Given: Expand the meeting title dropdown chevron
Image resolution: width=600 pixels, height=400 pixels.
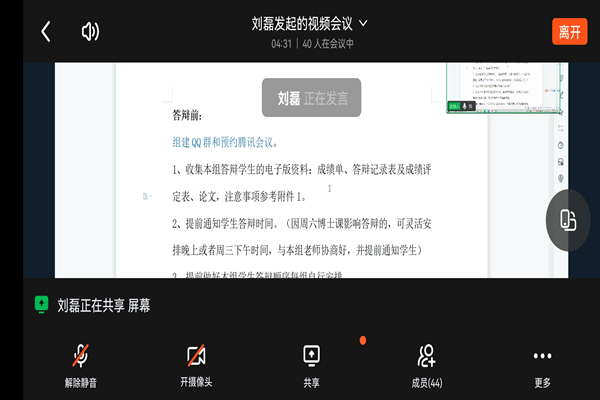Looking at the screenshot, I should (x=363, y=22).
